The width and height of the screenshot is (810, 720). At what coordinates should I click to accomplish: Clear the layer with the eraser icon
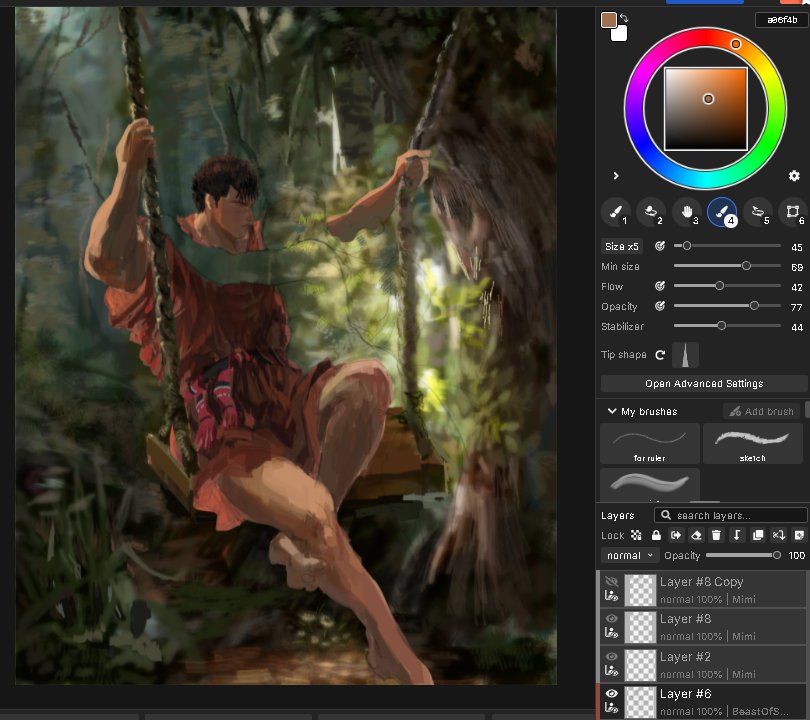pyautogui.click(x=696, y=535)
